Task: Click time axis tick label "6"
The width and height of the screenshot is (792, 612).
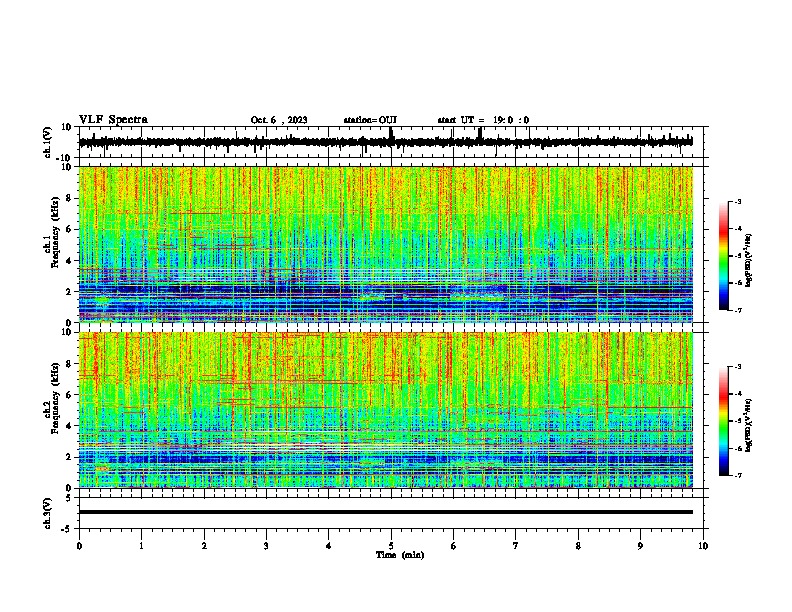Action: pos(454,546)
